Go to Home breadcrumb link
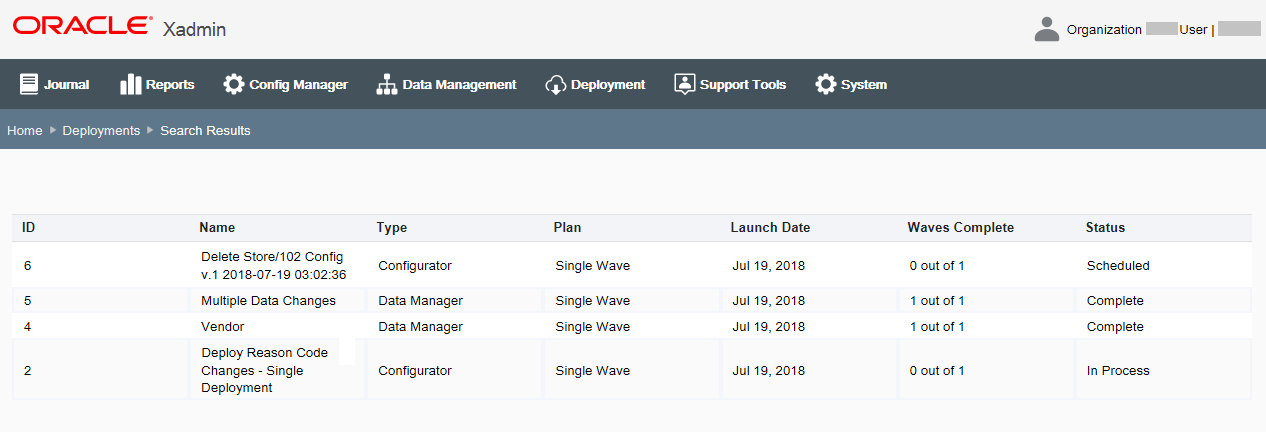This screenshot has width=1266, height=432. (25, 130)
